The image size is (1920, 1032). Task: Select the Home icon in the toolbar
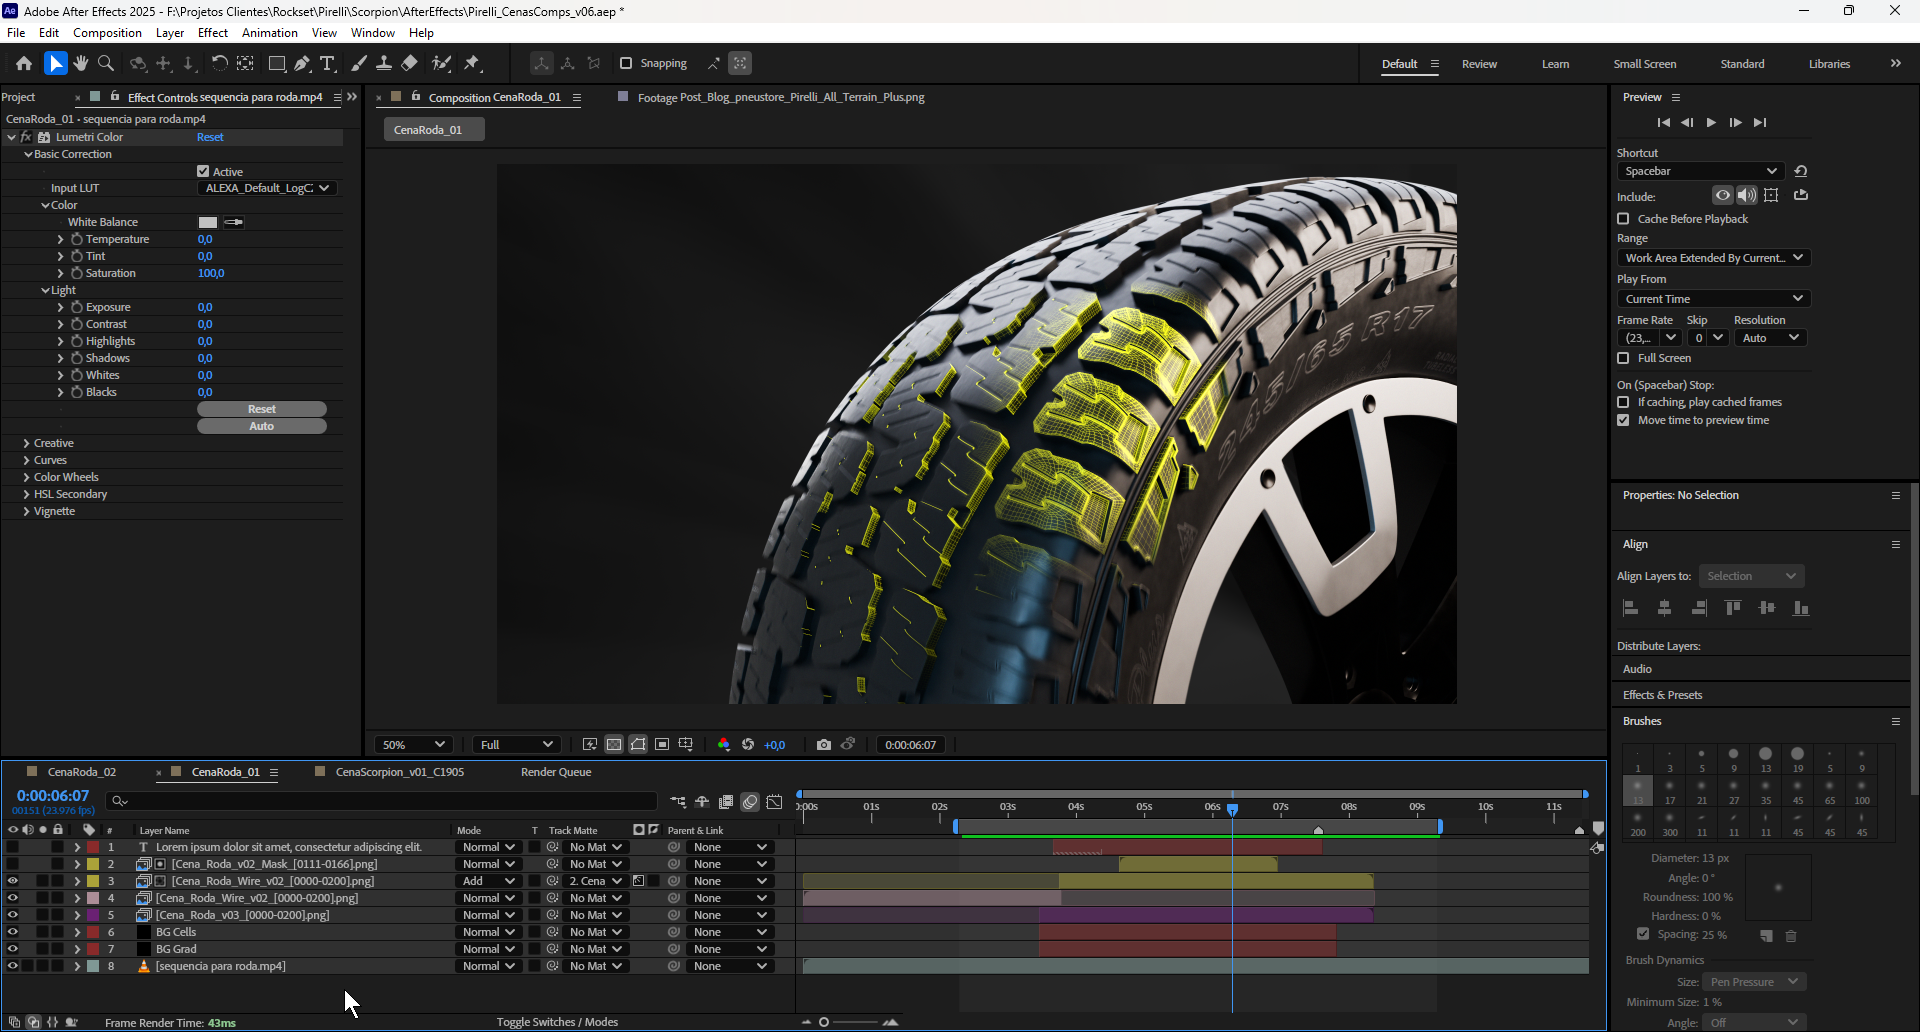coord(24,63)
